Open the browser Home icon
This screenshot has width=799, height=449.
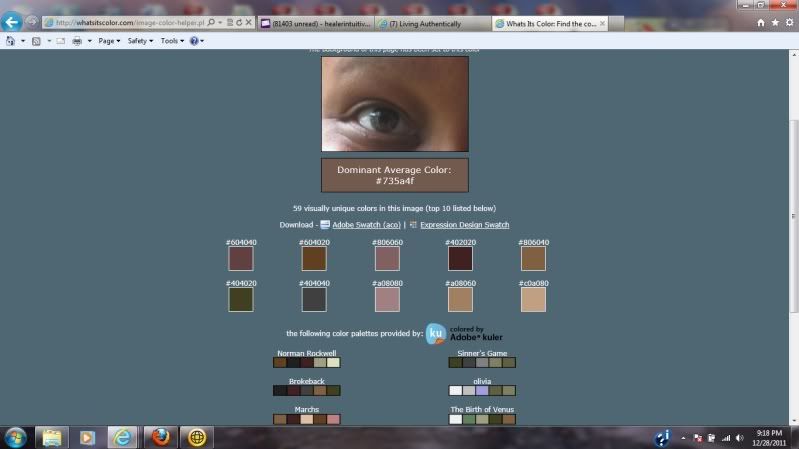[761, 23]
